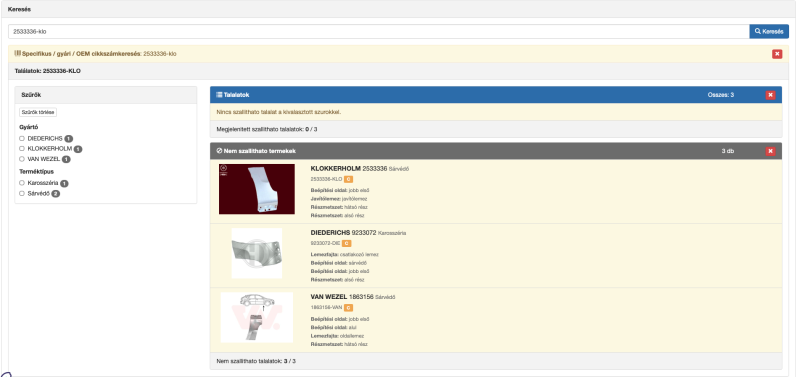Open the VAN WEZEL 1863156 product thumbnail
The width and height of the screenshot is (800, 377).
(x=257, y=317)
